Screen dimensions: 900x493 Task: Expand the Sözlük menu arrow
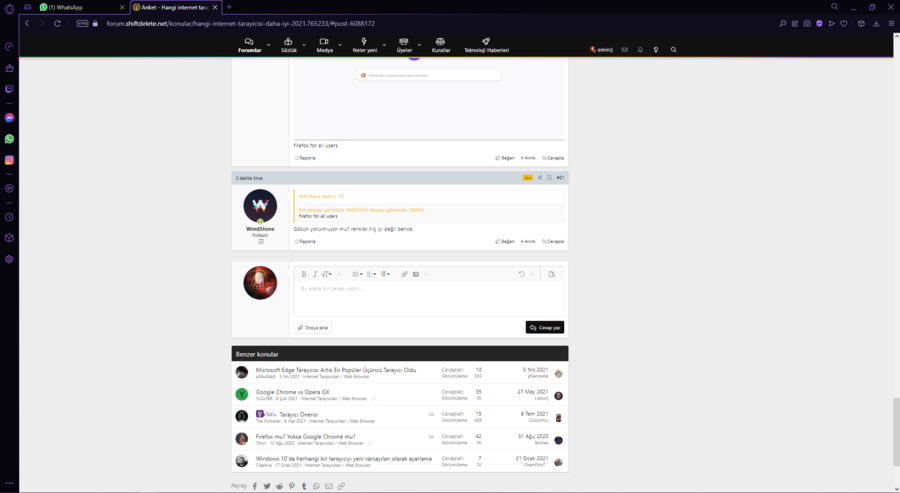[304, 45]
